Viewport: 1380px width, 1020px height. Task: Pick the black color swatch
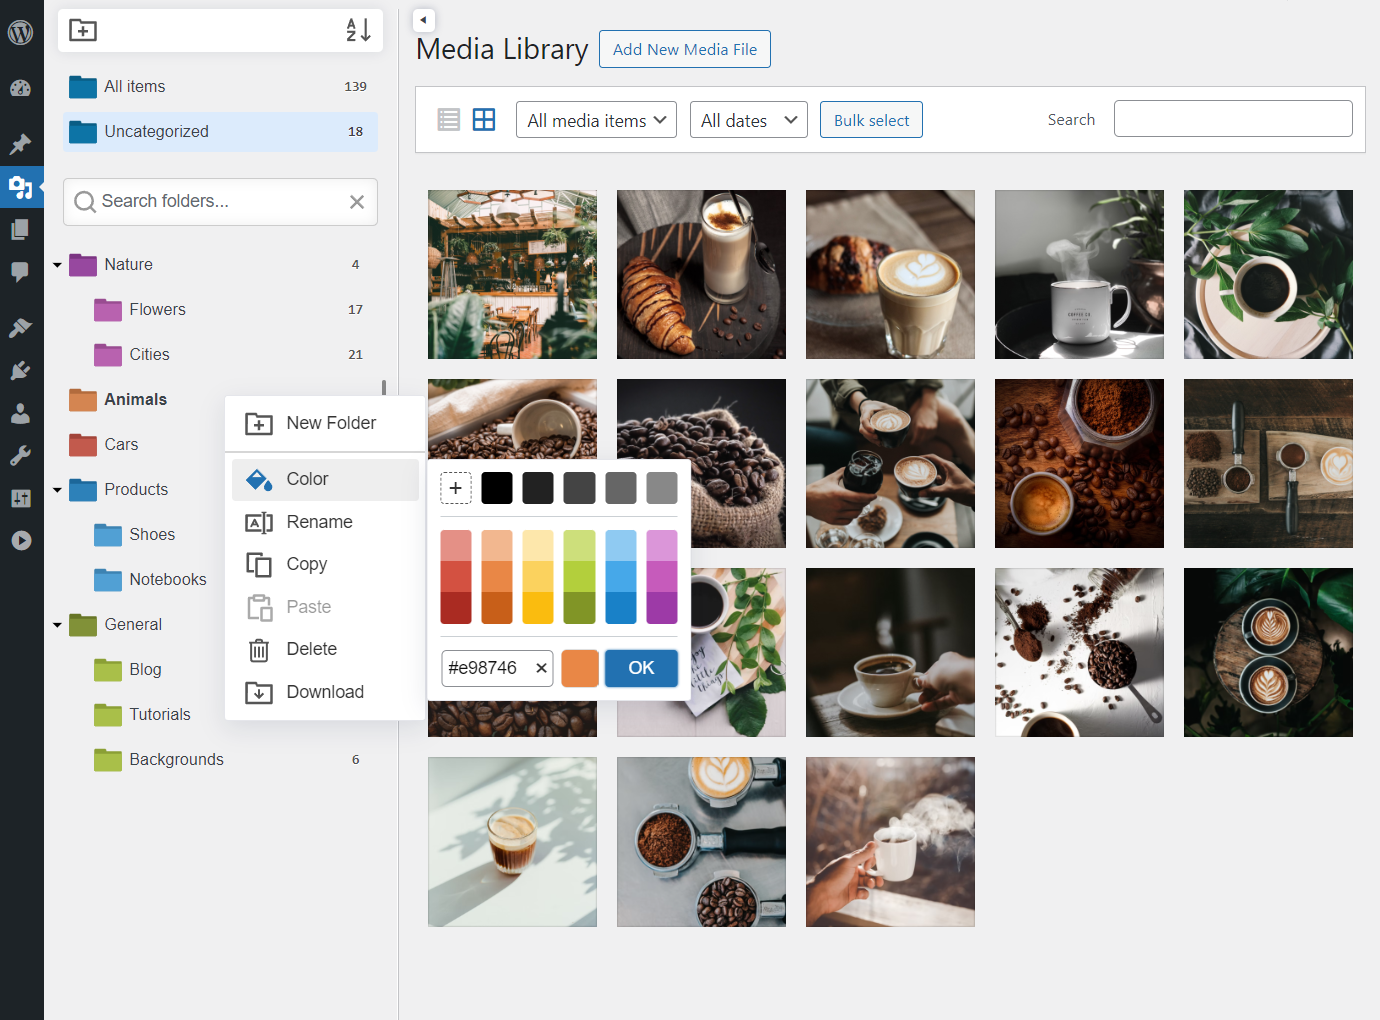coord(497,488)
